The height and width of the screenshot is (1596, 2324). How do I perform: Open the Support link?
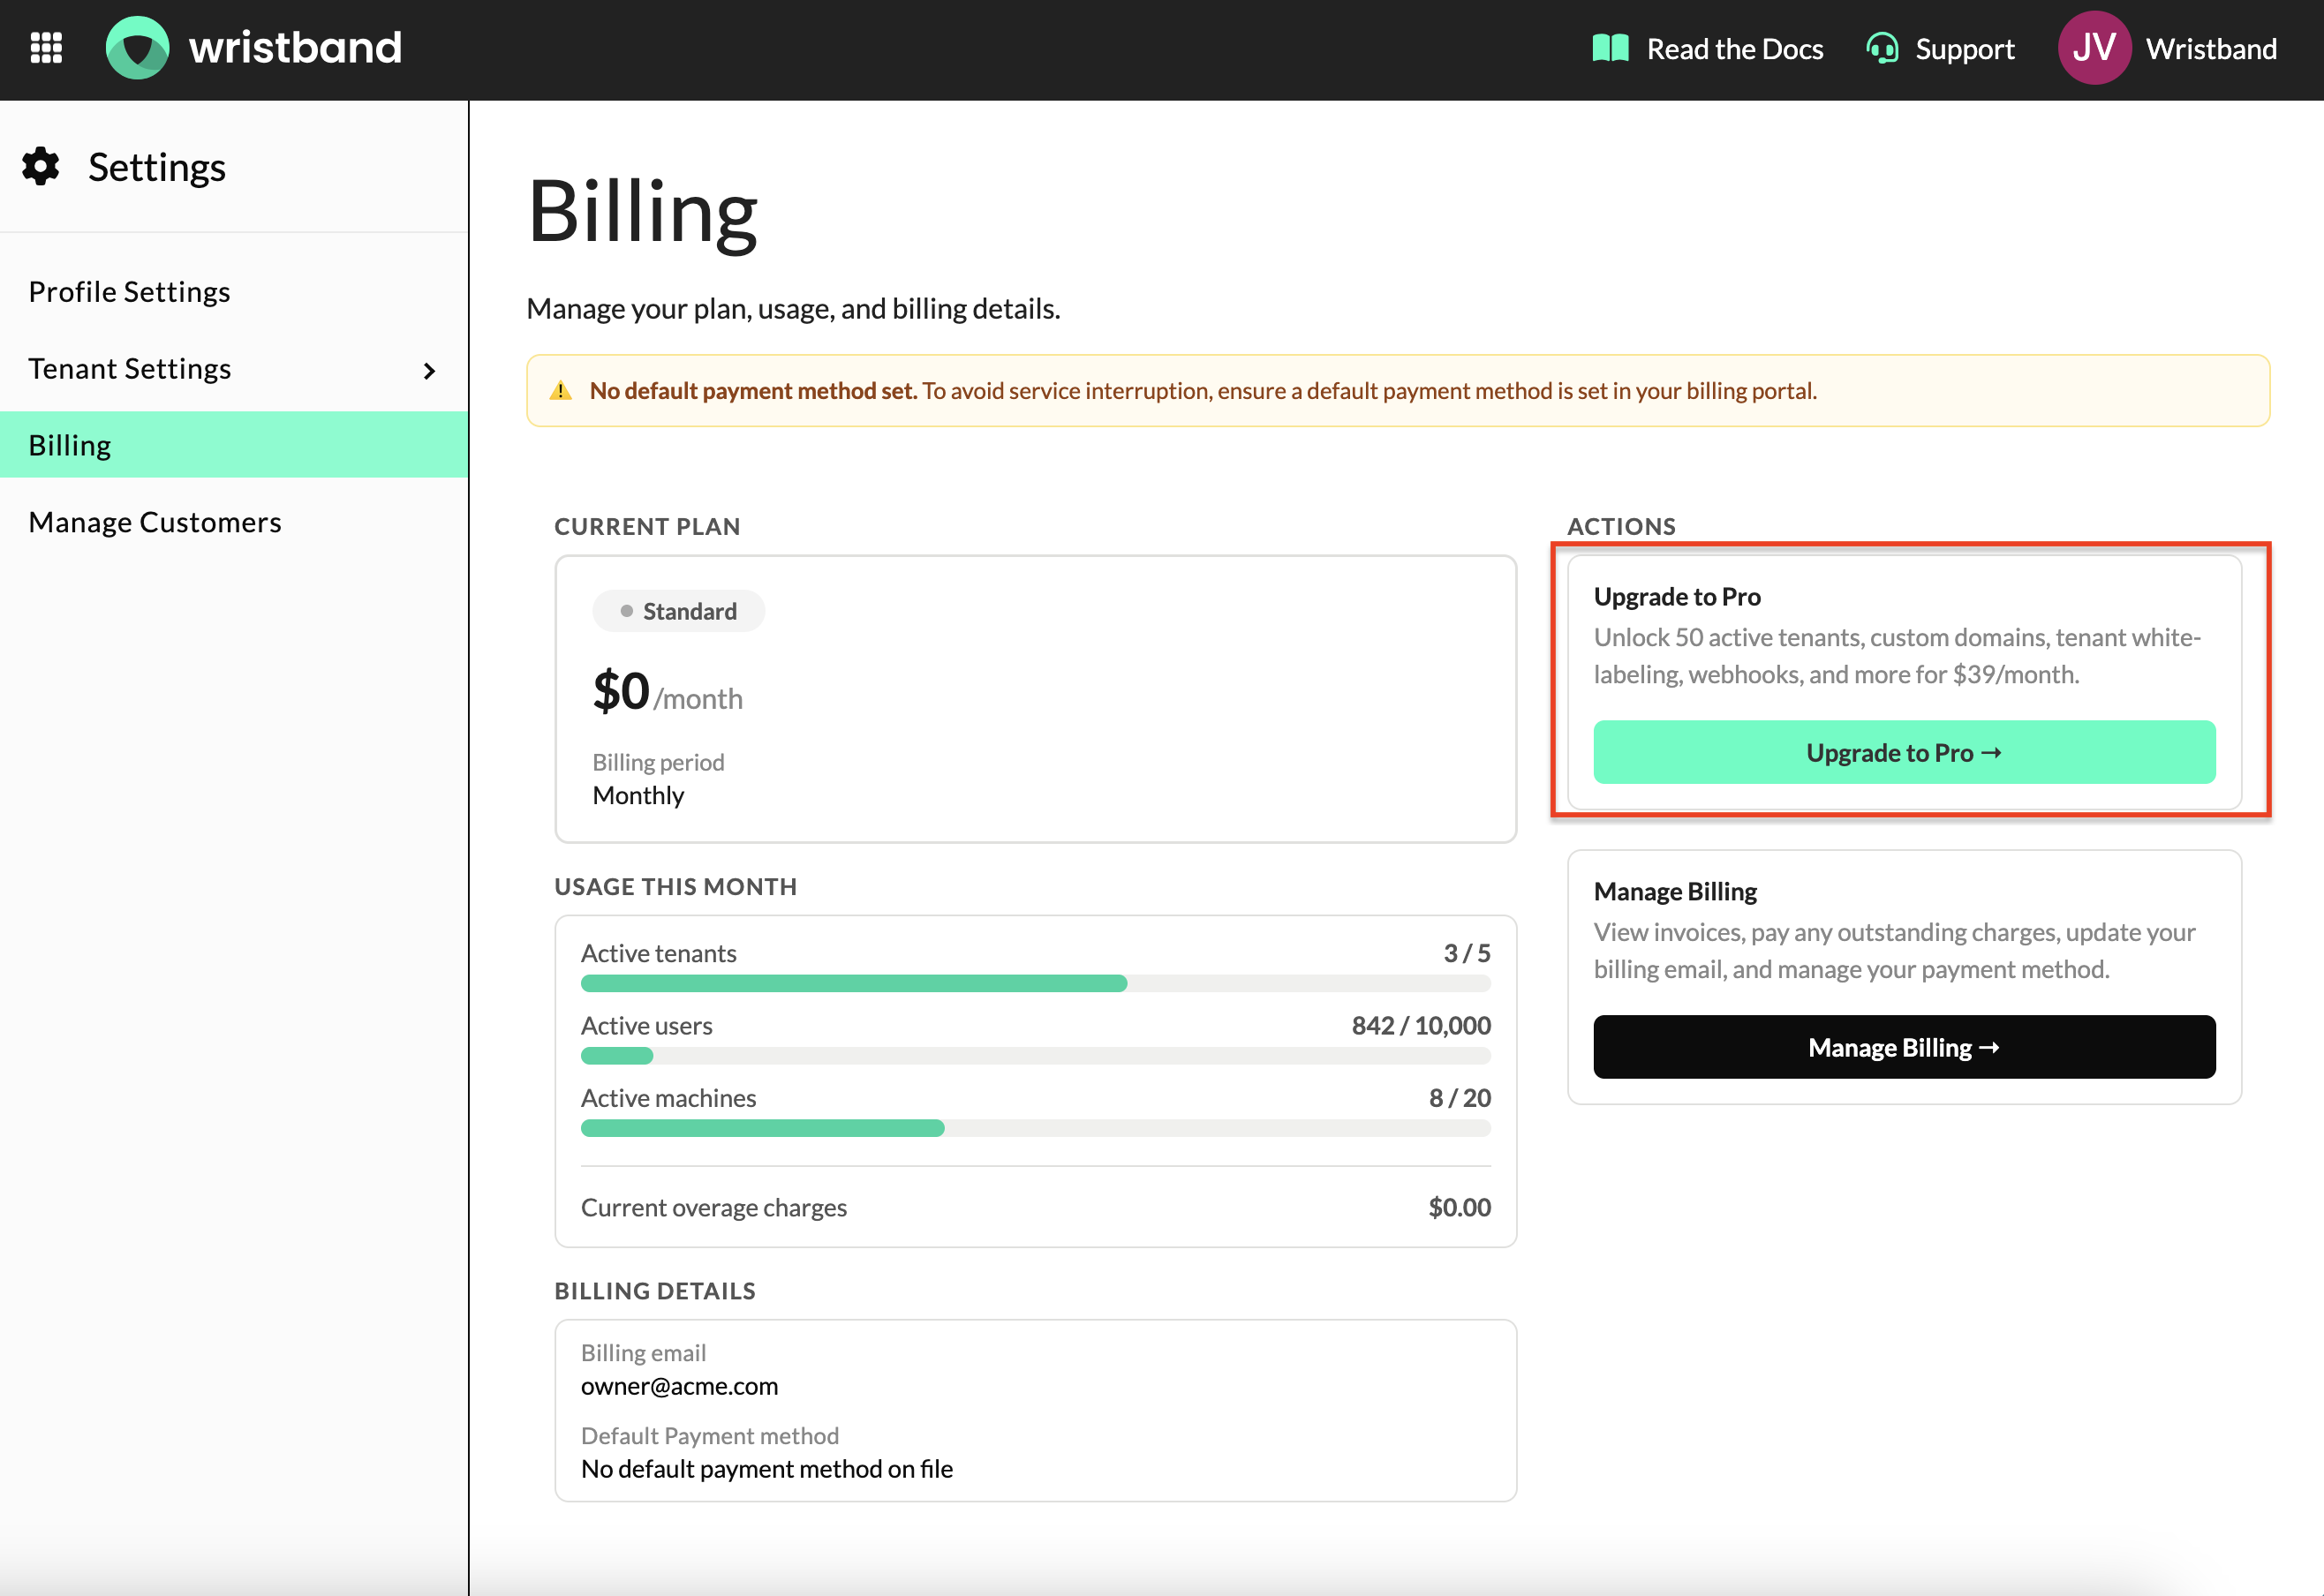tap(1965, 49)
